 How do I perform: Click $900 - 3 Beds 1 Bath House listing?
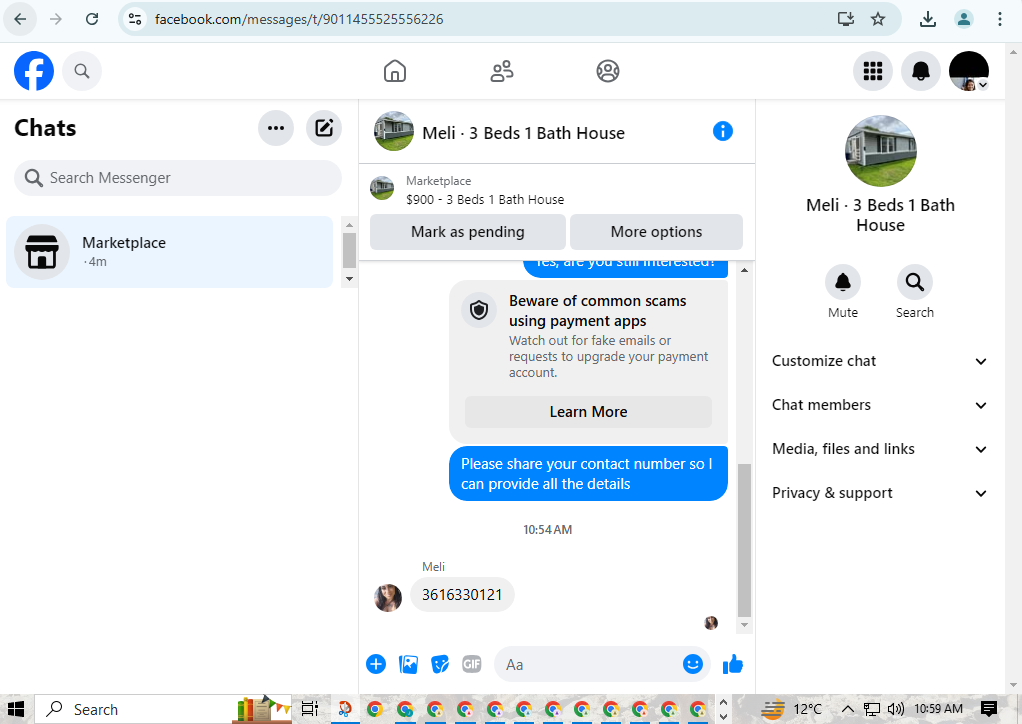coord(485,199)
